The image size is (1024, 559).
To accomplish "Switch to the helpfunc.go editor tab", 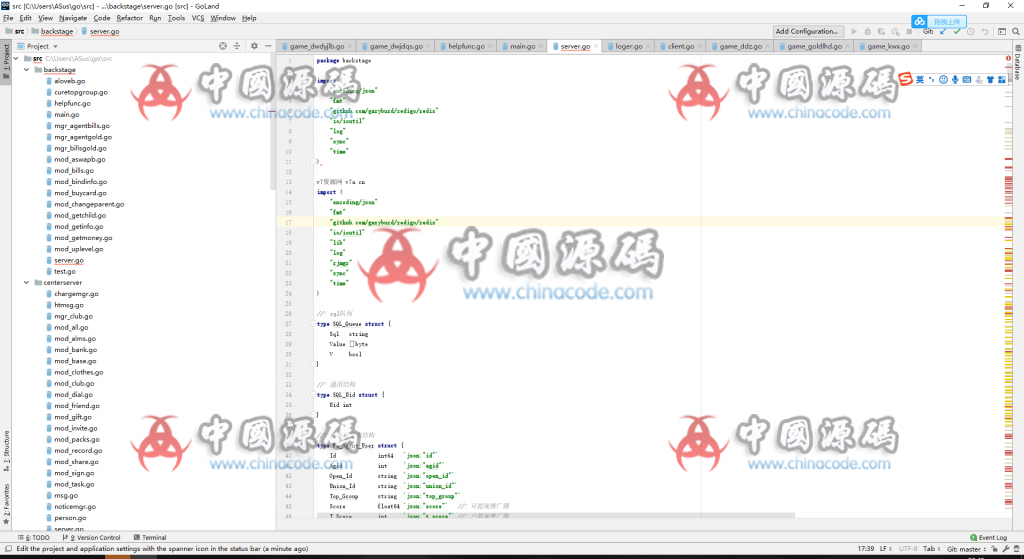I will click(466, 46).
